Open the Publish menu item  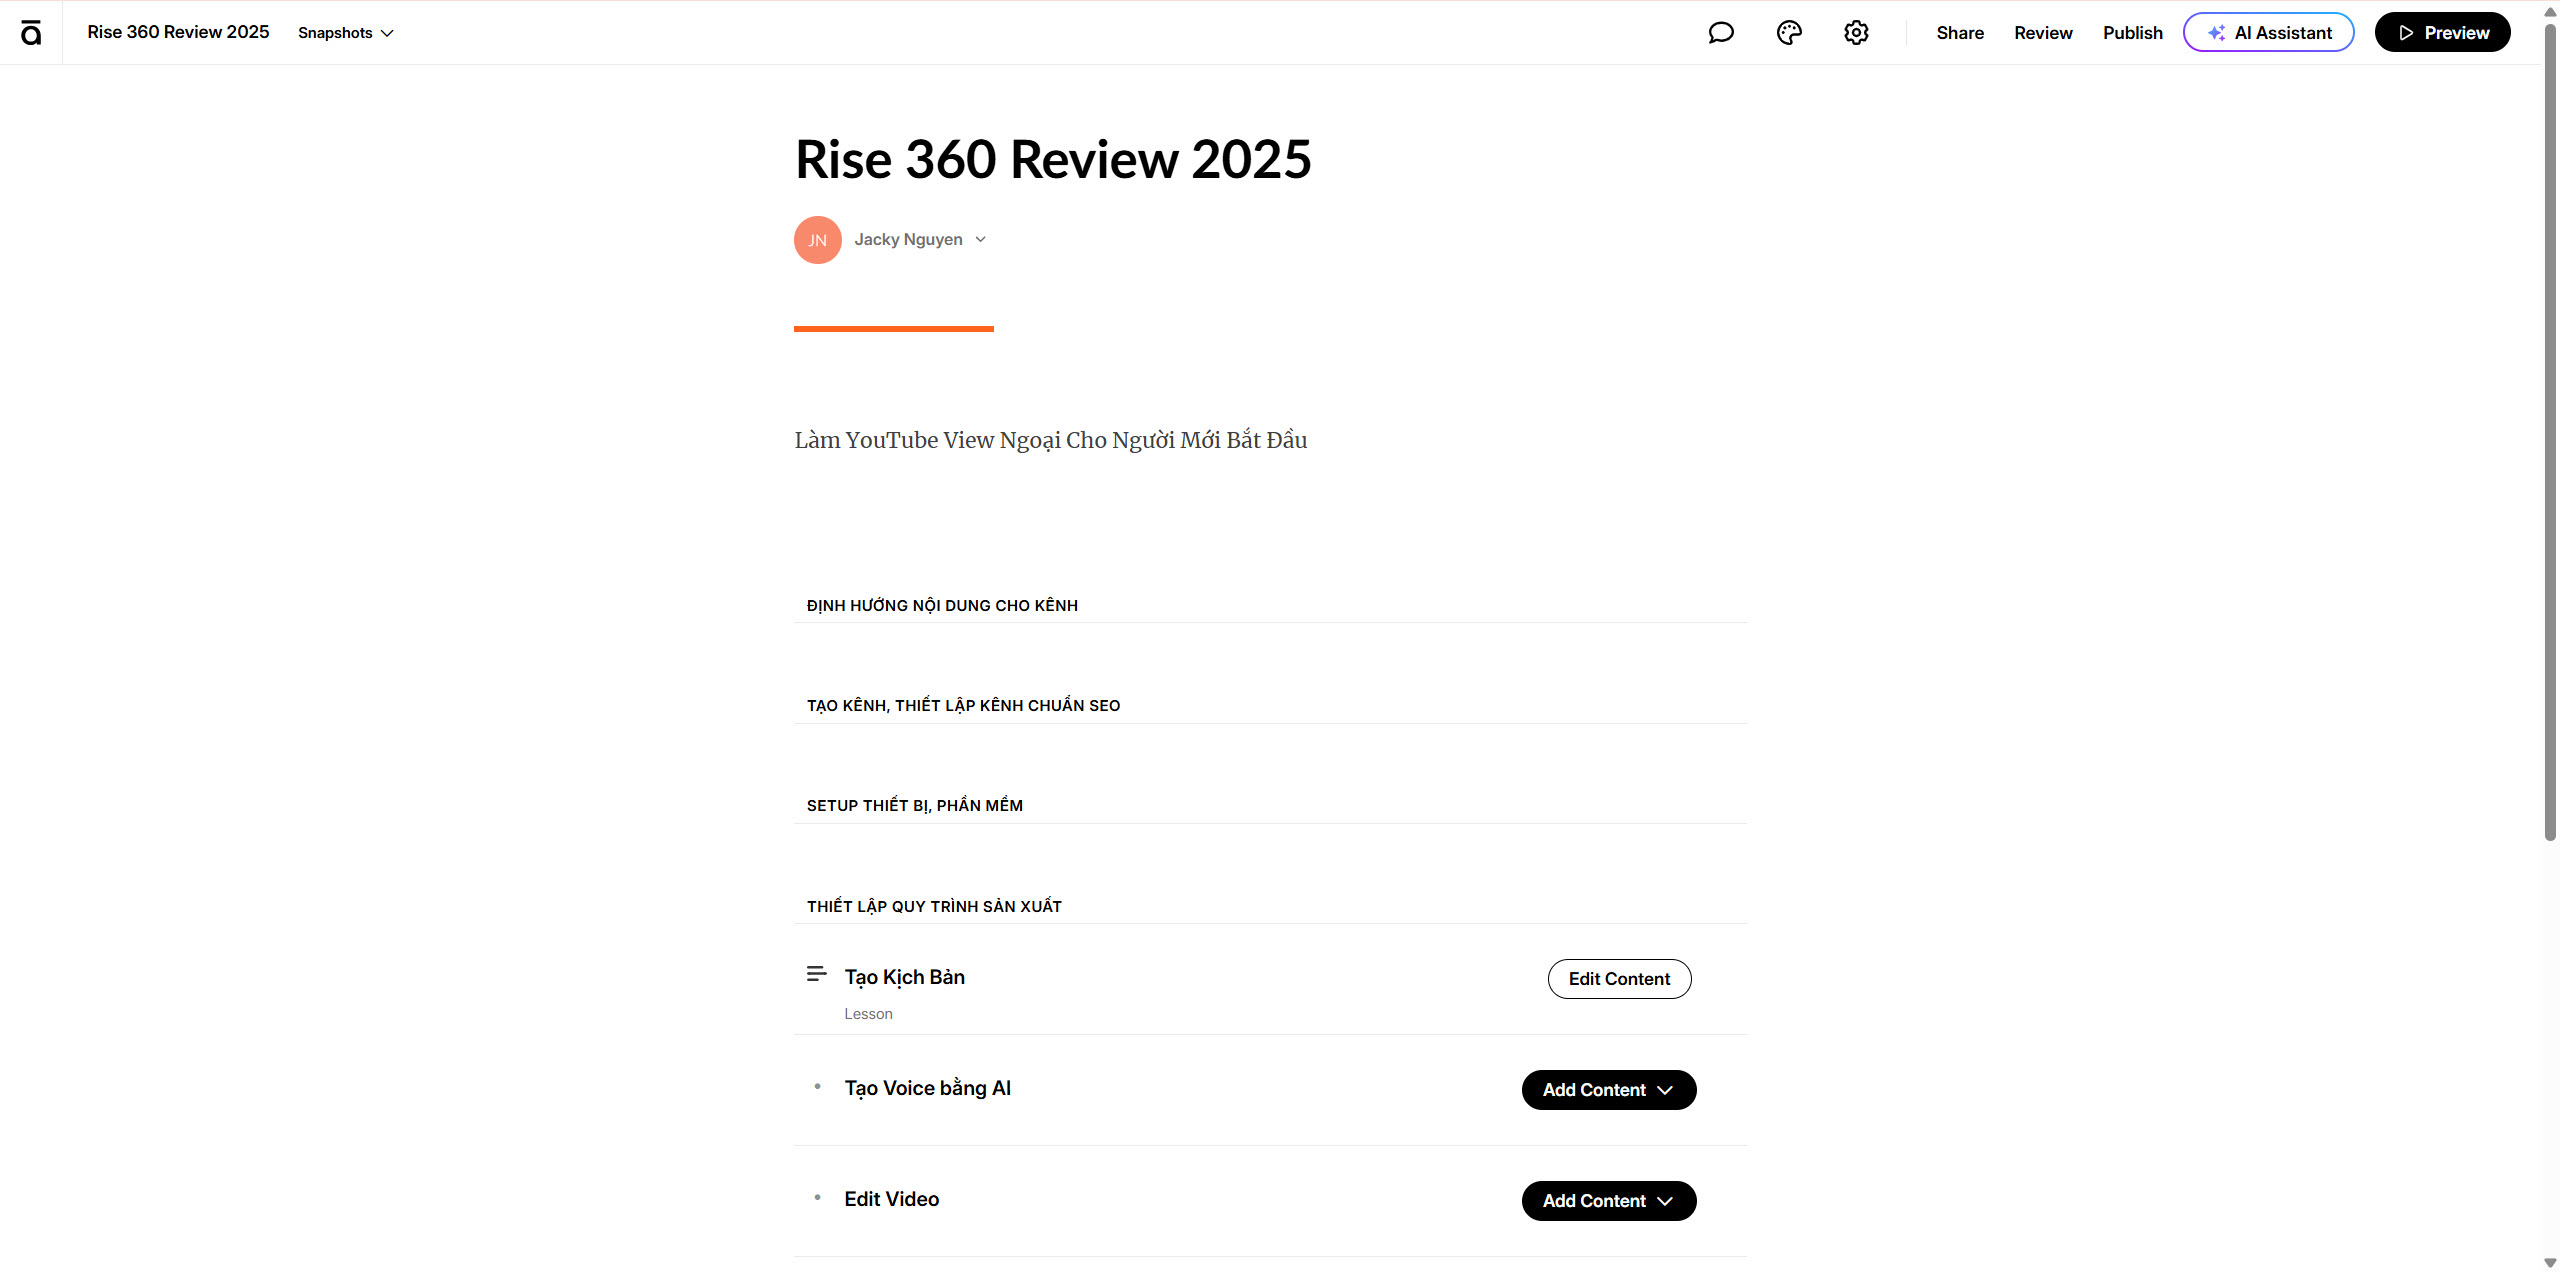tap(2132, 33)
